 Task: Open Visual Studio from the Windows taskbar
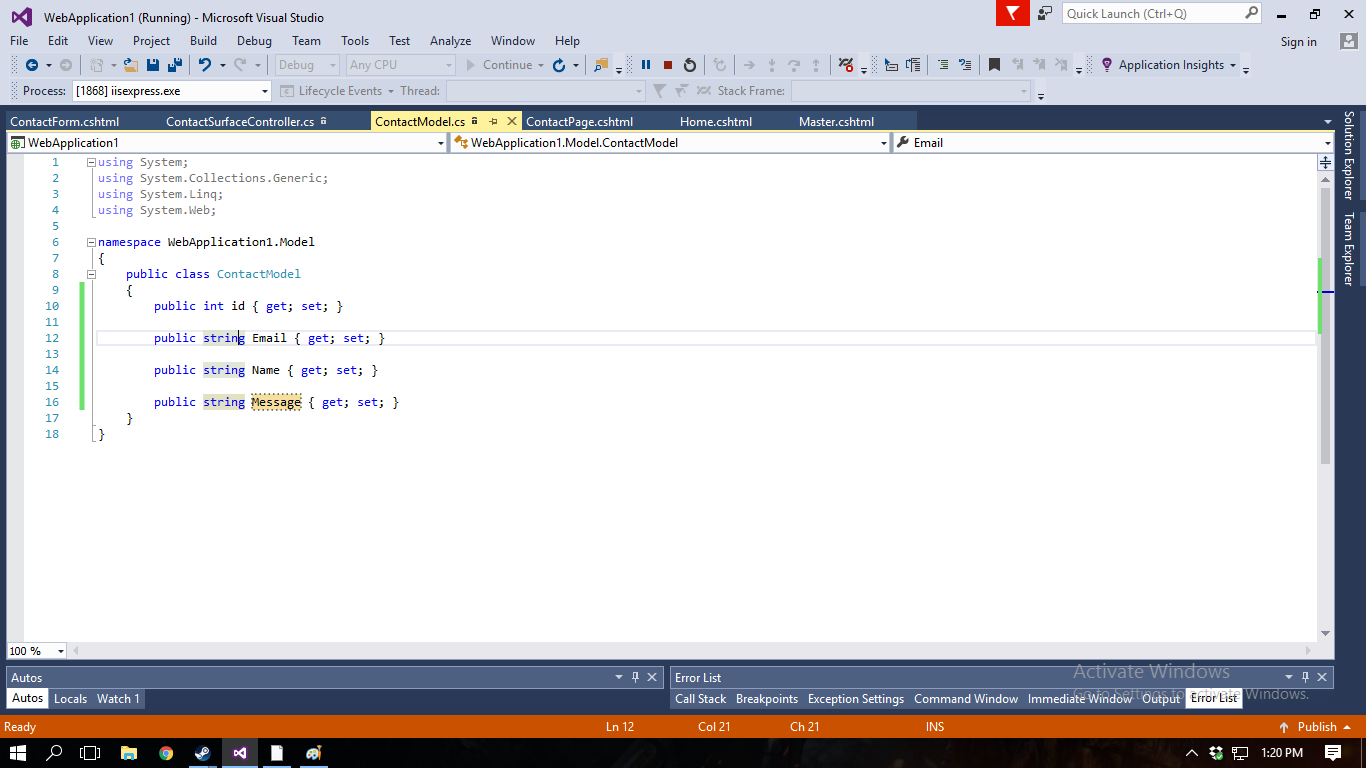point(240,753)
